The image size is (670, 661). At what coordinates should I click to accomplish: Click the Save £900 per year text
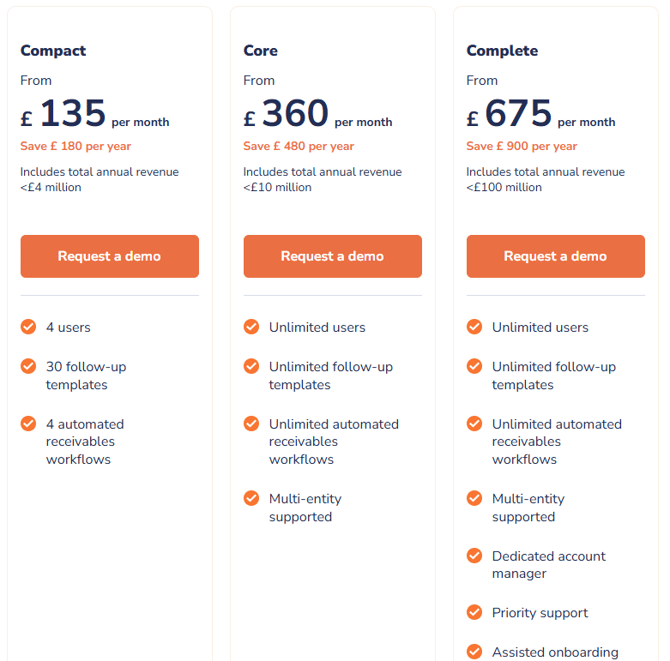(x=521, y=146)
